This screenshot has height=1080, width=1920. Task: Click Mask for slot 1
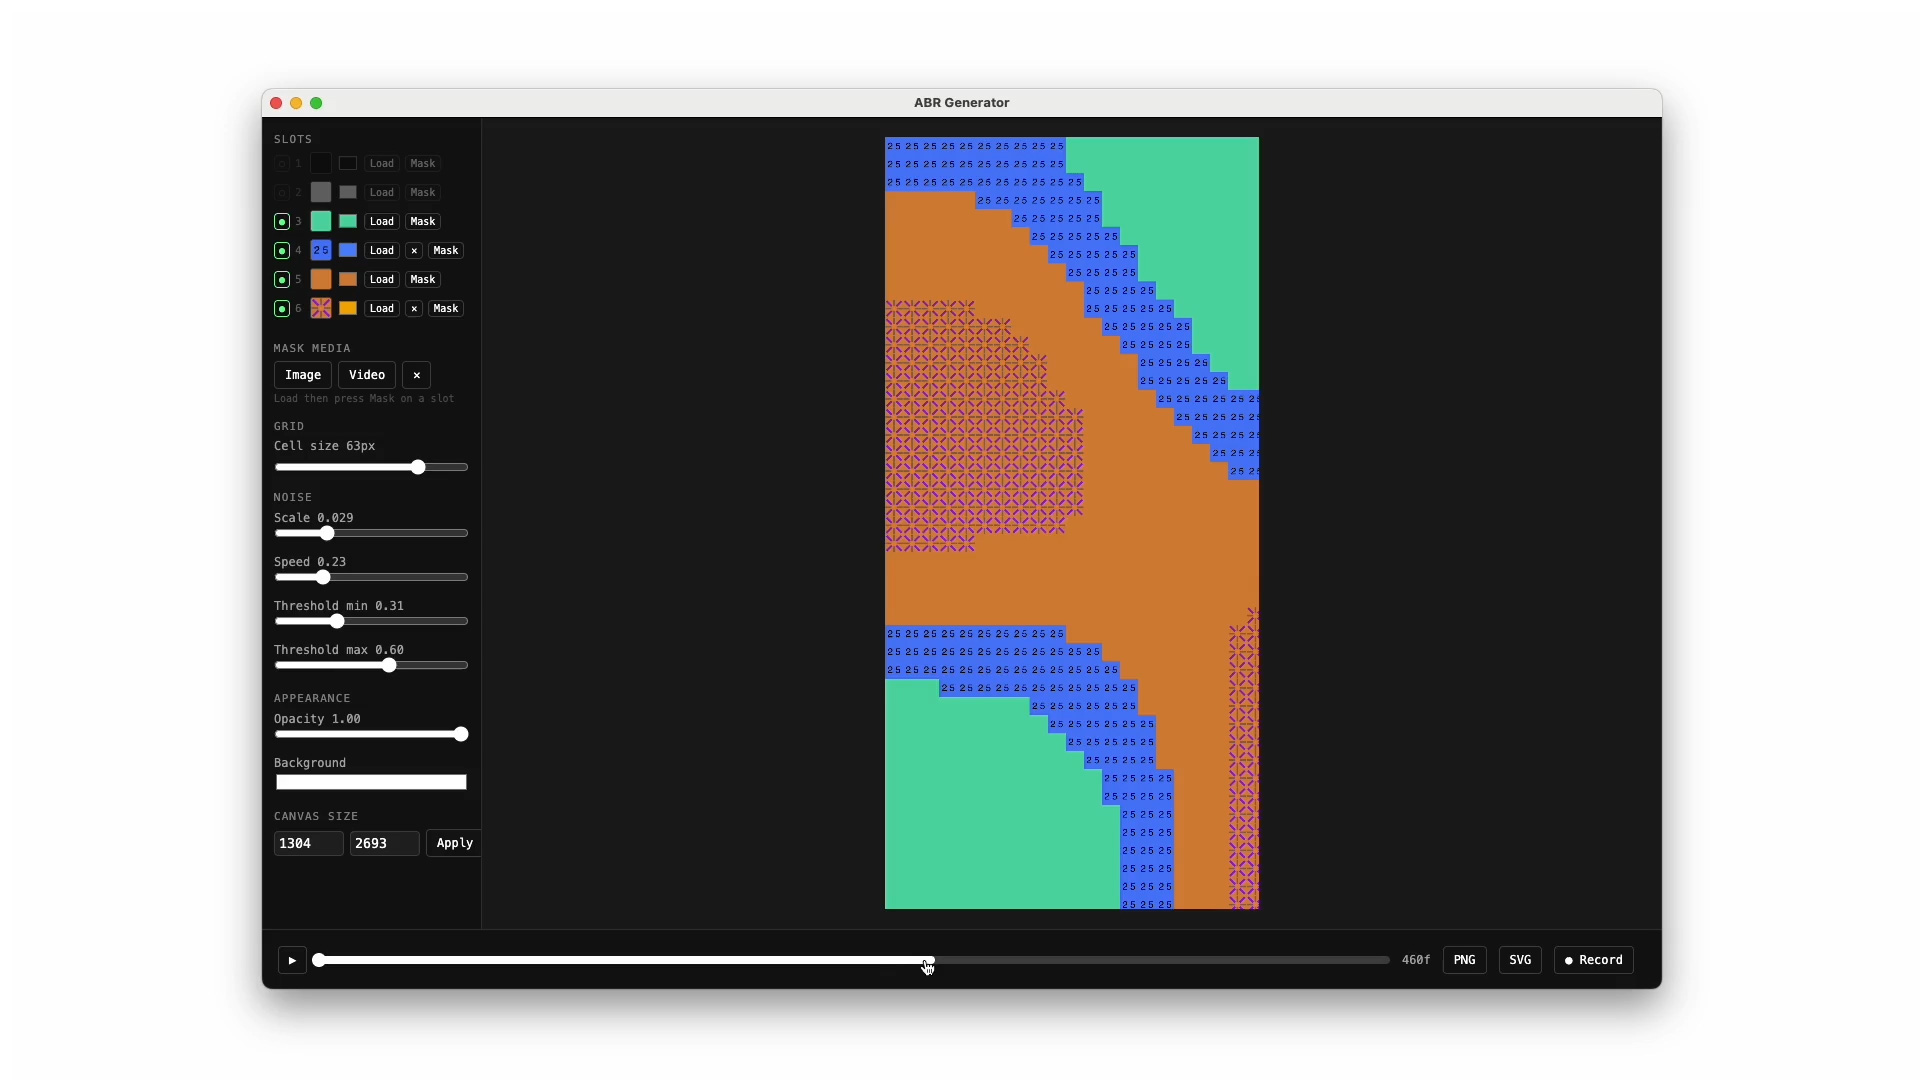[x=423, y=164]
